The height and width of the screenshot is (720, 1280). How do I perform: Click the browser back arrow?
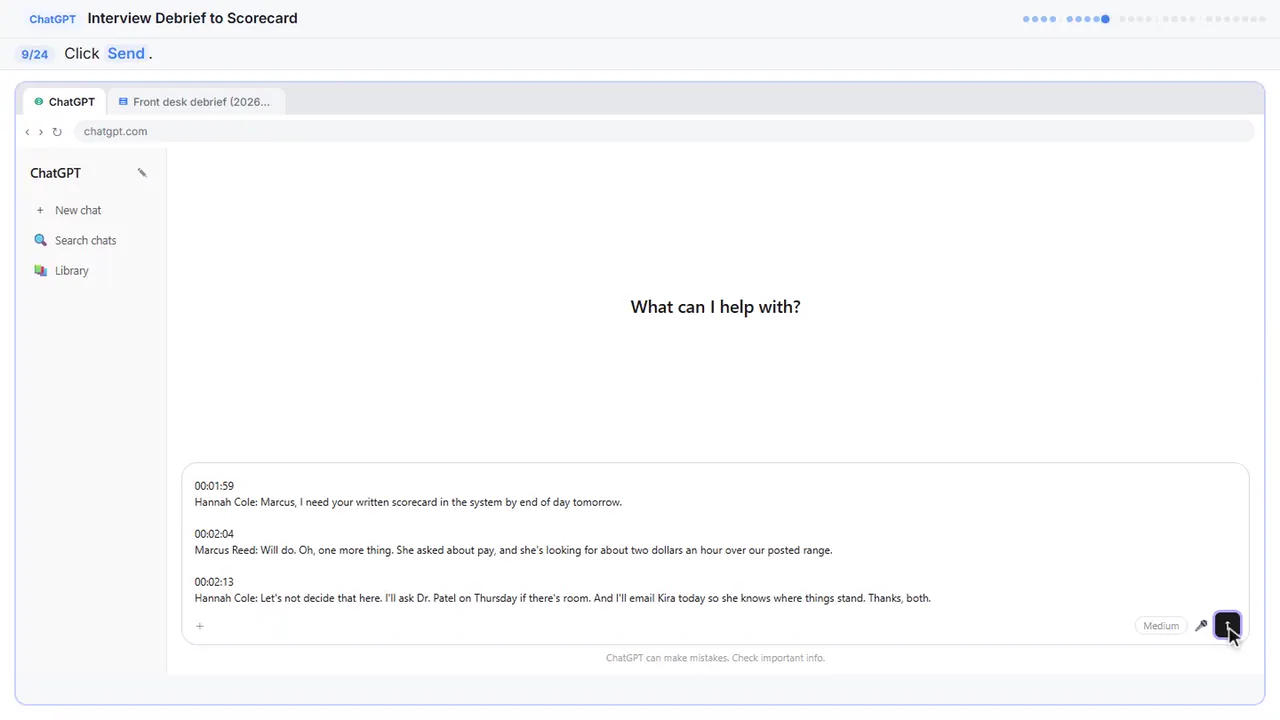(27, 132)
